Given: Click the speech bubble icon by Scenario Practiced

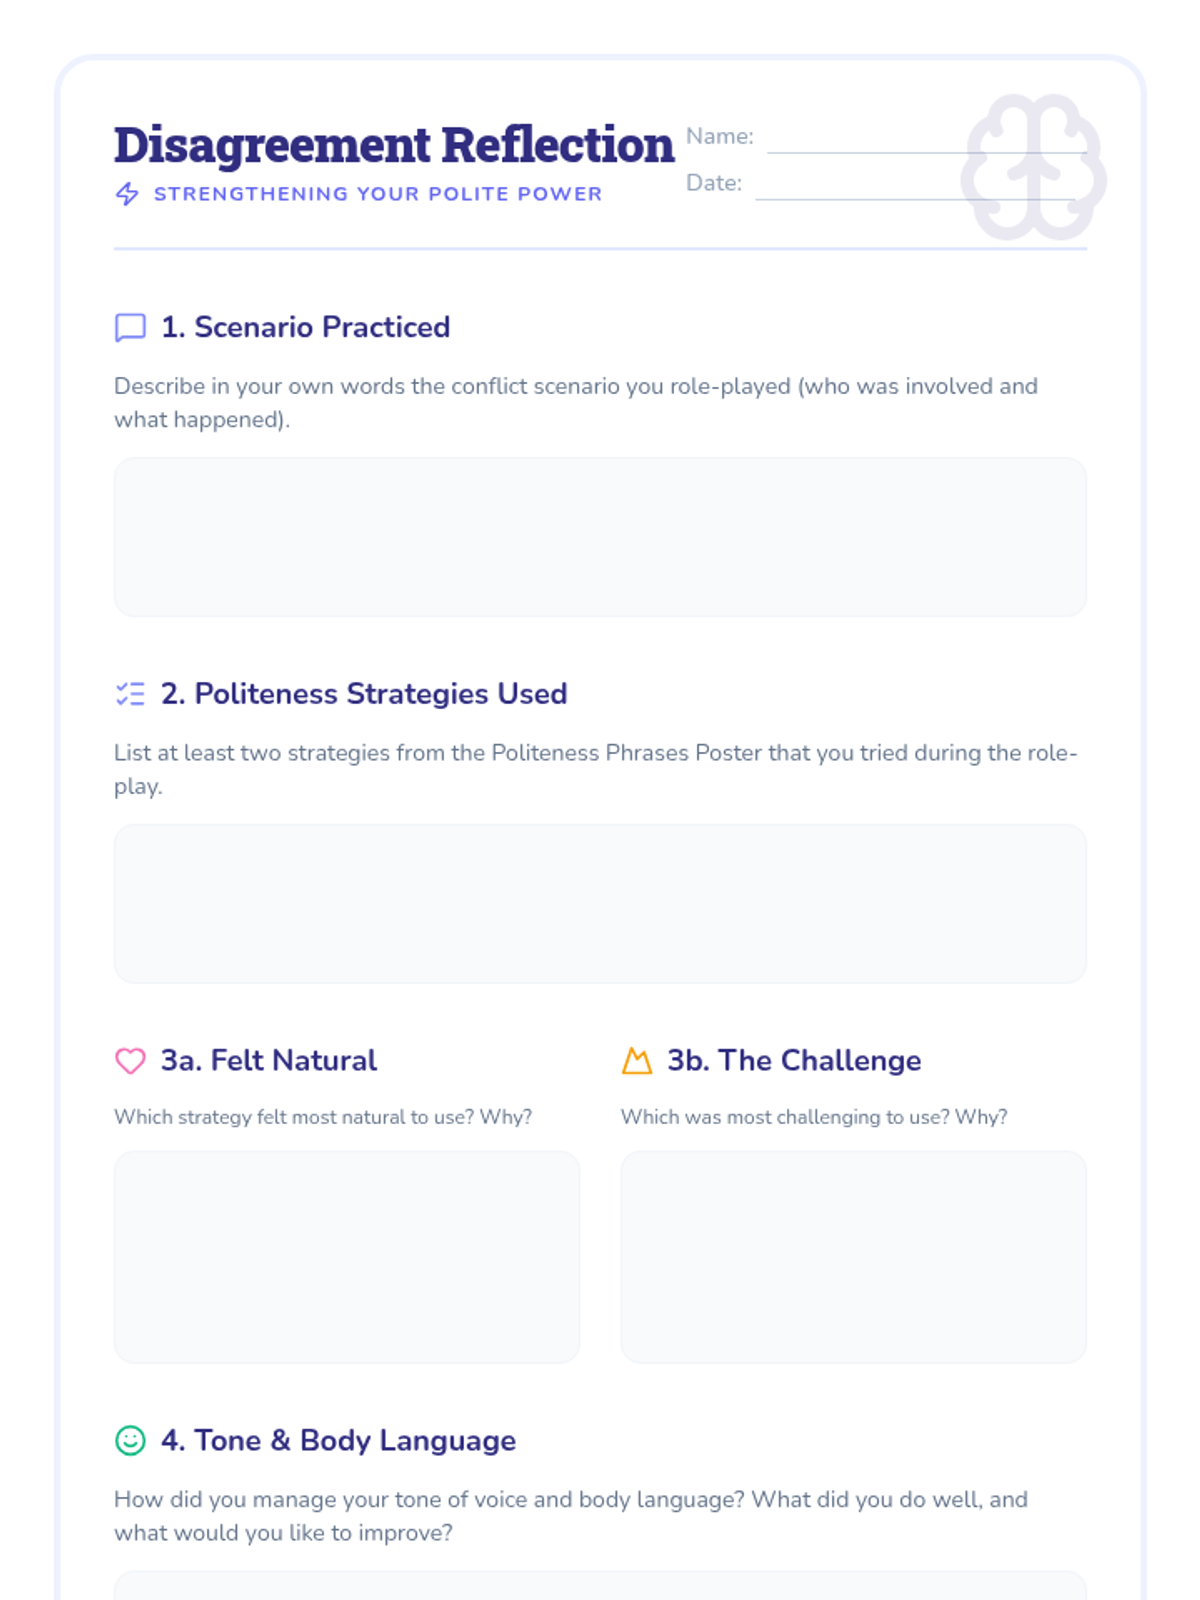Looking at the screenshot, I should [130, 327].
